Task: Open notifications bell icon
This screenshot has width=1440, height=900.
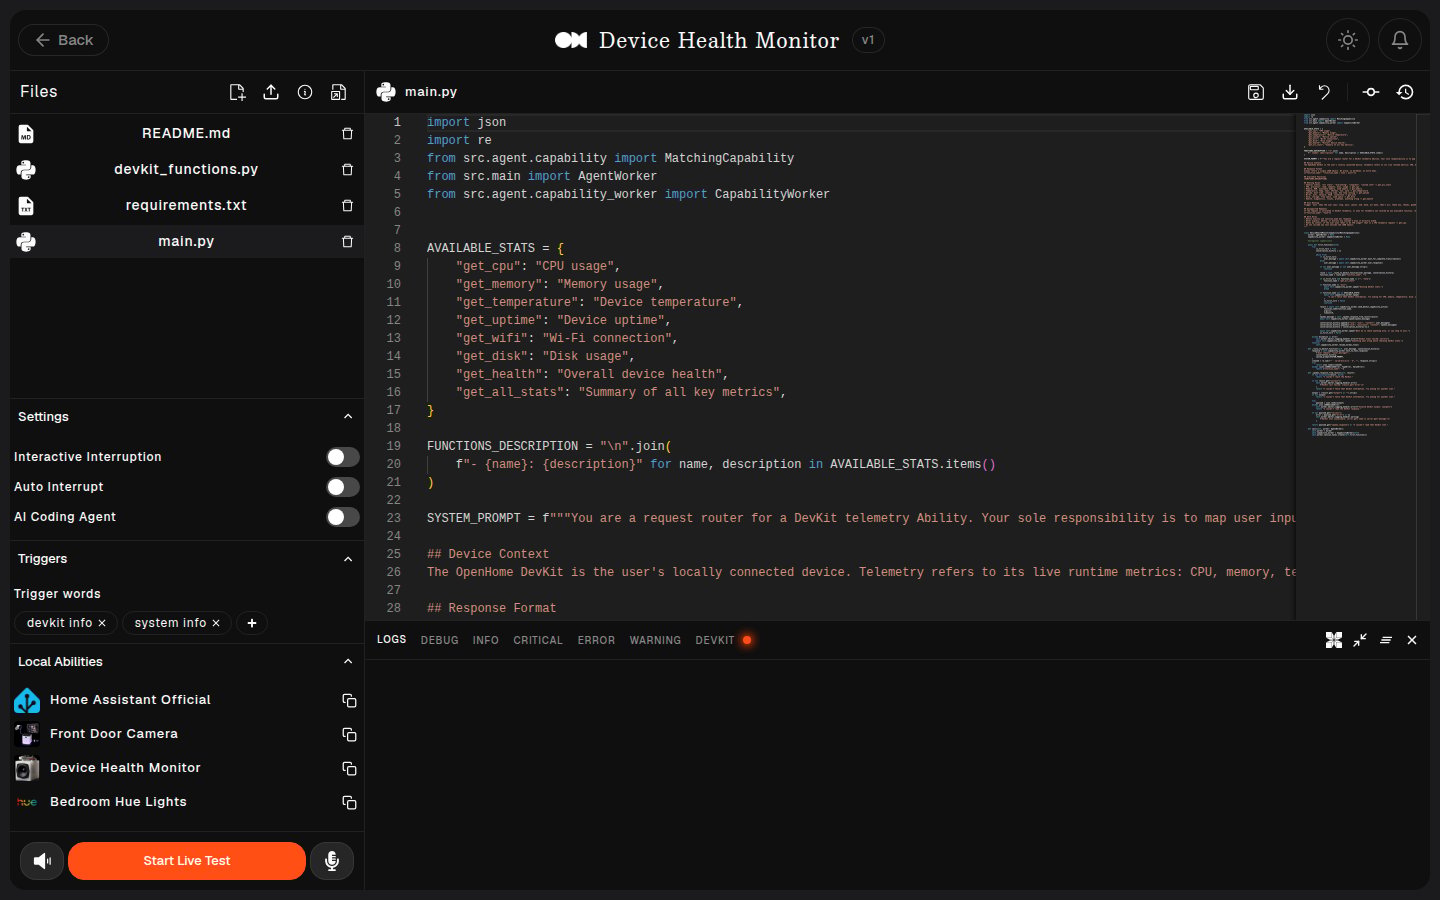Action: pos(1400,40)
